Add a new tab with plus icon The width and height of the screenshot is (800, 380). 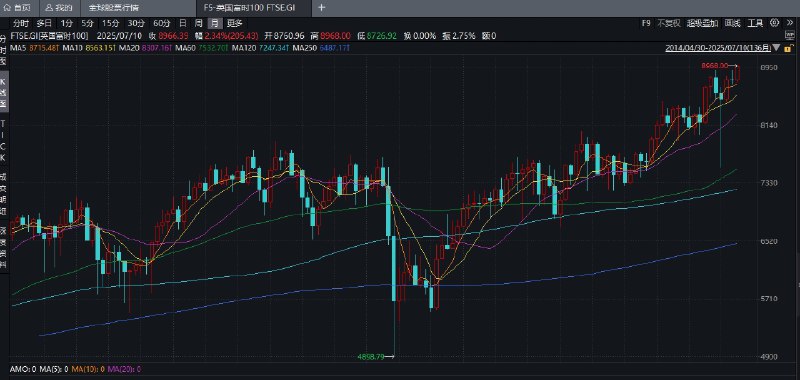tap(321, 8)
